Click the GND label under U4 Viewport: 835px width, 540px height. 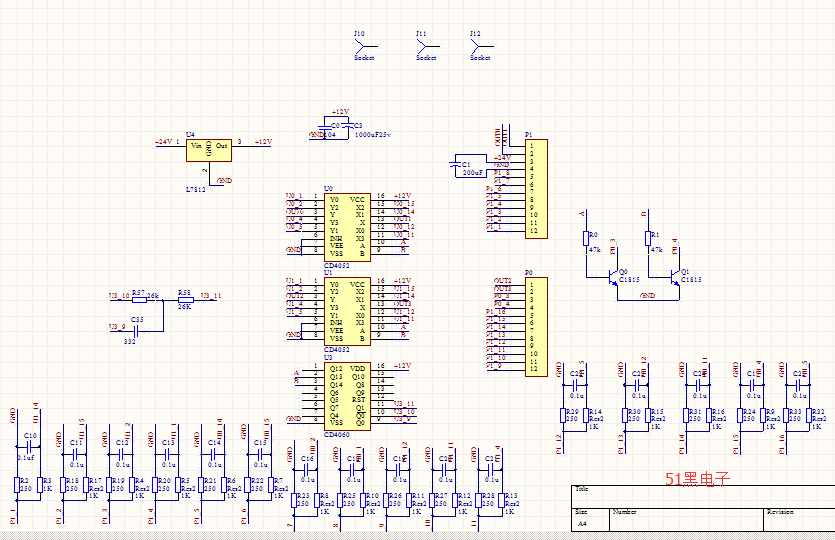225,181
